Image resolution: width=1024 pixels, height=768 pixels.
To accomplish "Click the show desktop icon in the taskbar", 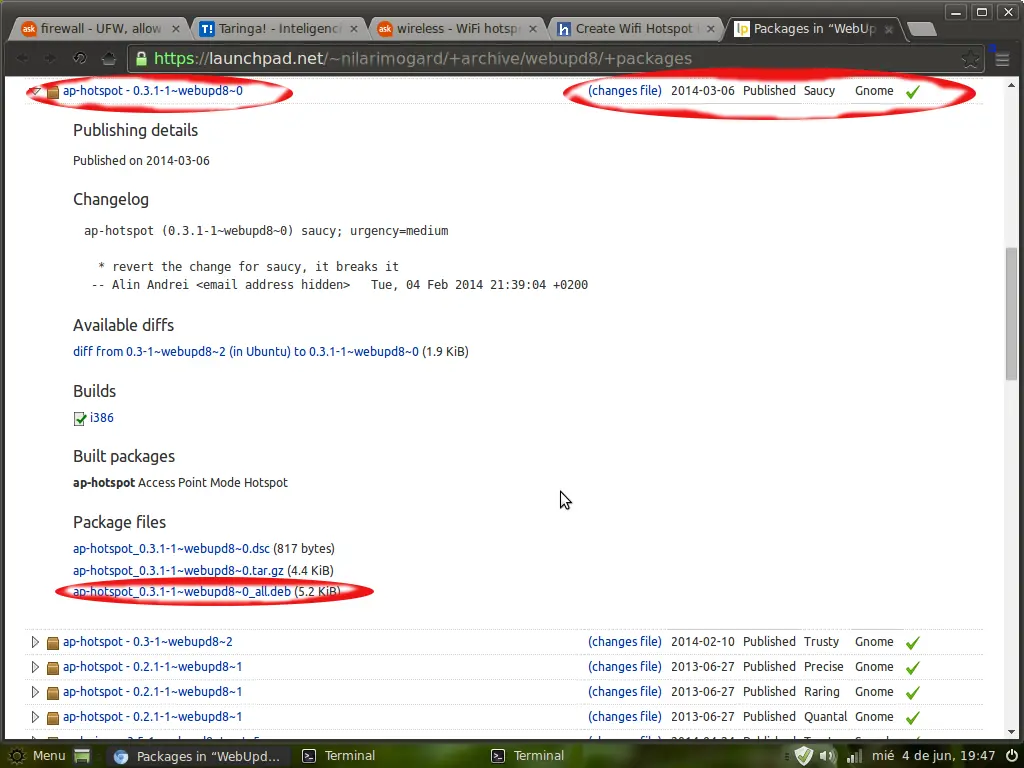I will pyautogui.click(x=82, y=756).
